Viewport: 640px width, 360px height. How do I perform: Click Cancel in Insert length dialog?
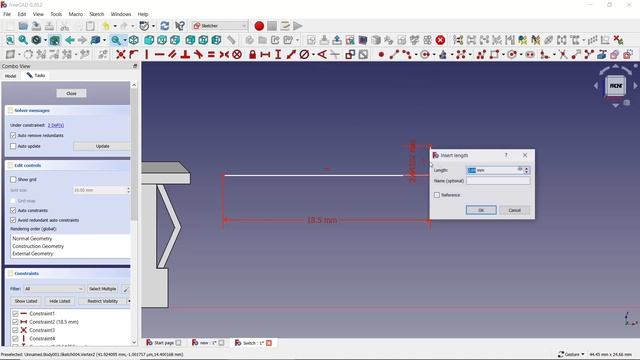coord(514,210)
